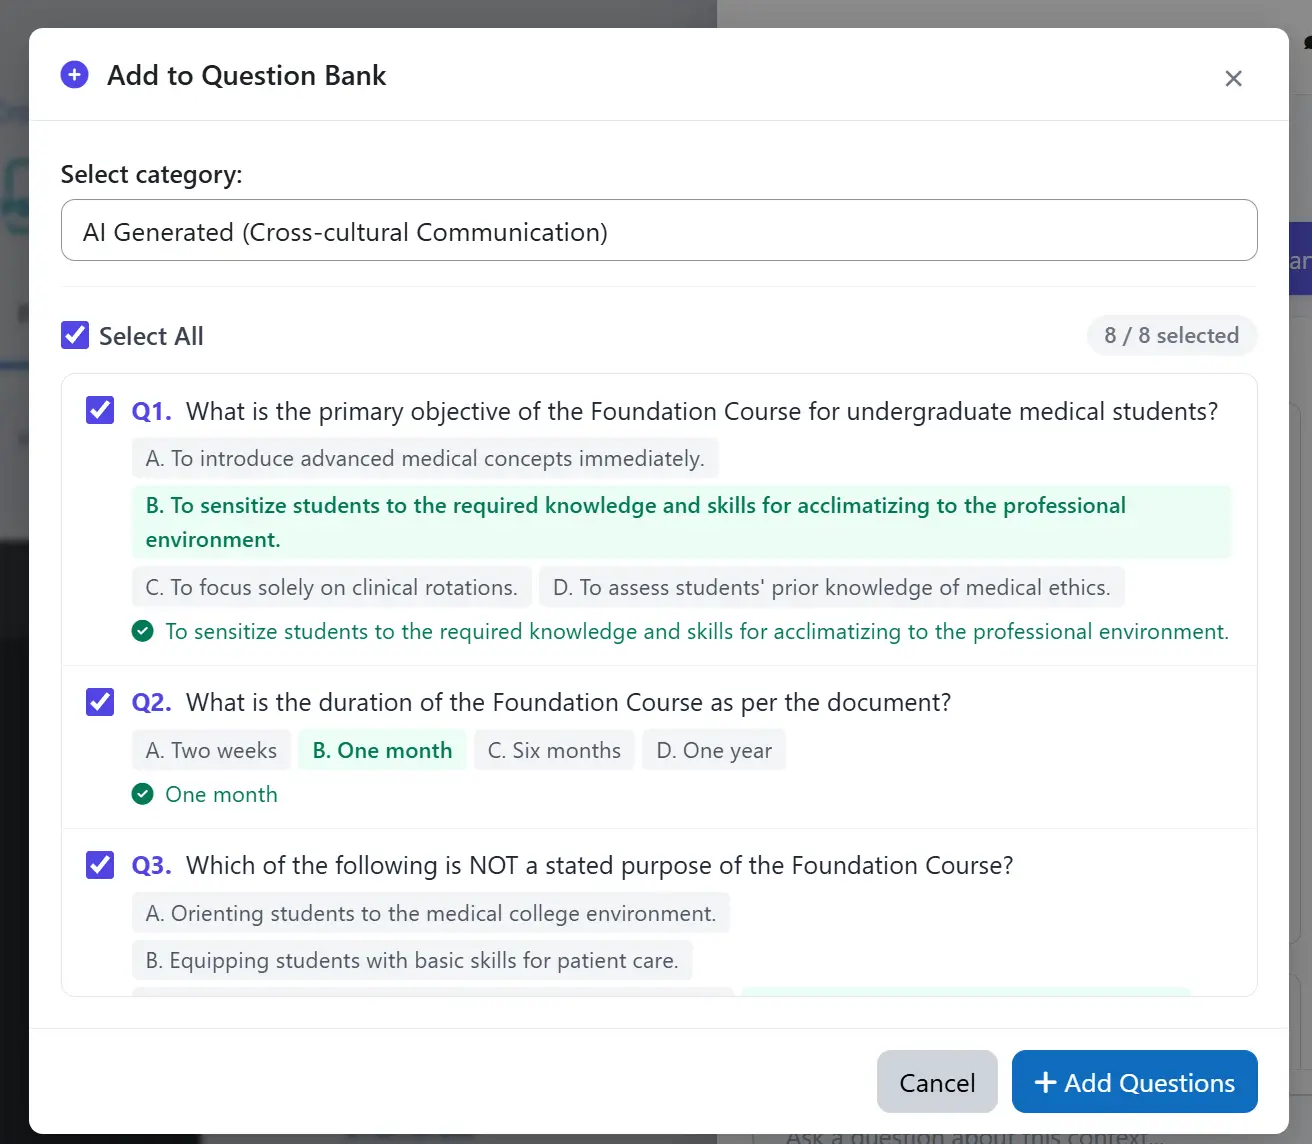
Task: Click the Q2 question text about course duration
Action: 568,702
